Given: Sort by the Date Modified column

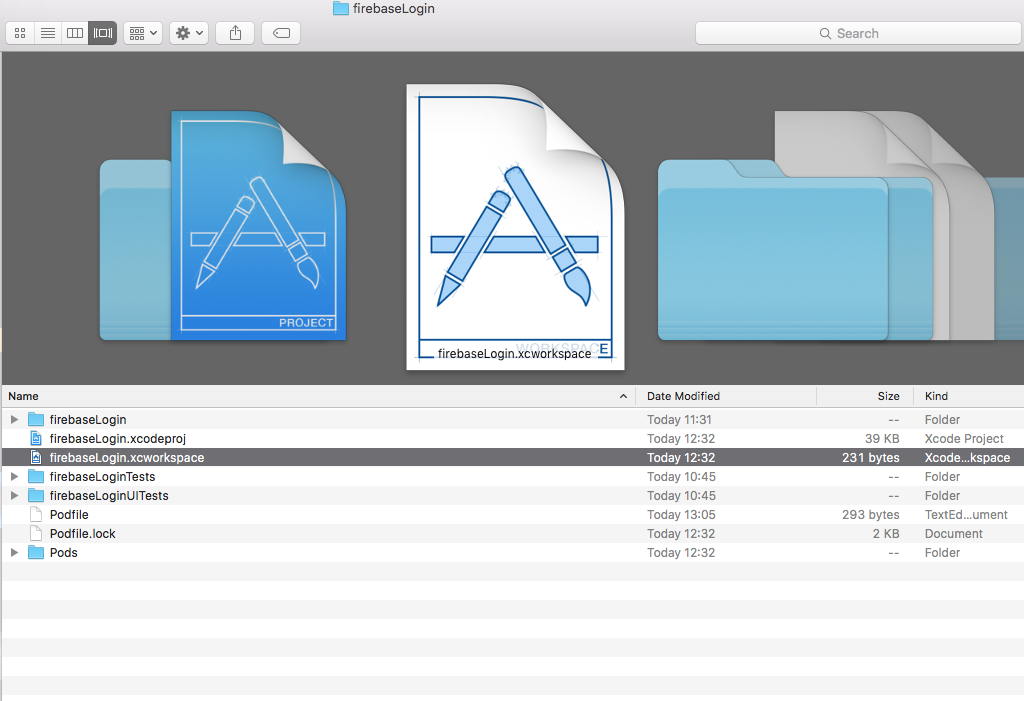Looking at the screenshot, I should click(683, 396).
